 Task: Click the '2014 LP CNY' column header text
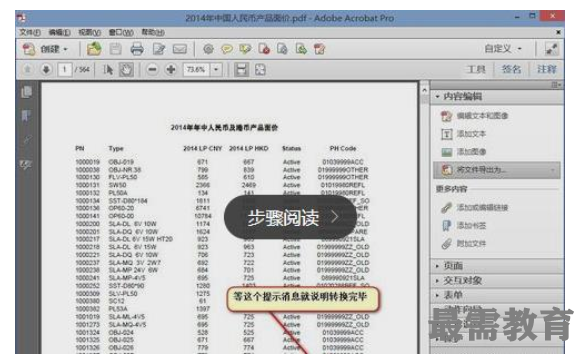[x=202, y=148]
